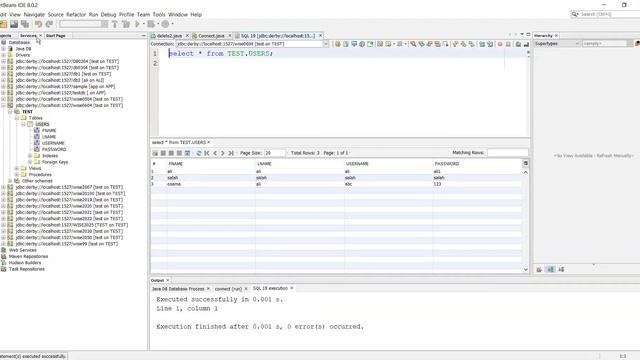This screenshot has height=360, width=640.
Task: Click the Stop Macro Recording icon
Action: pyautogui.click(x=508, y=44)
